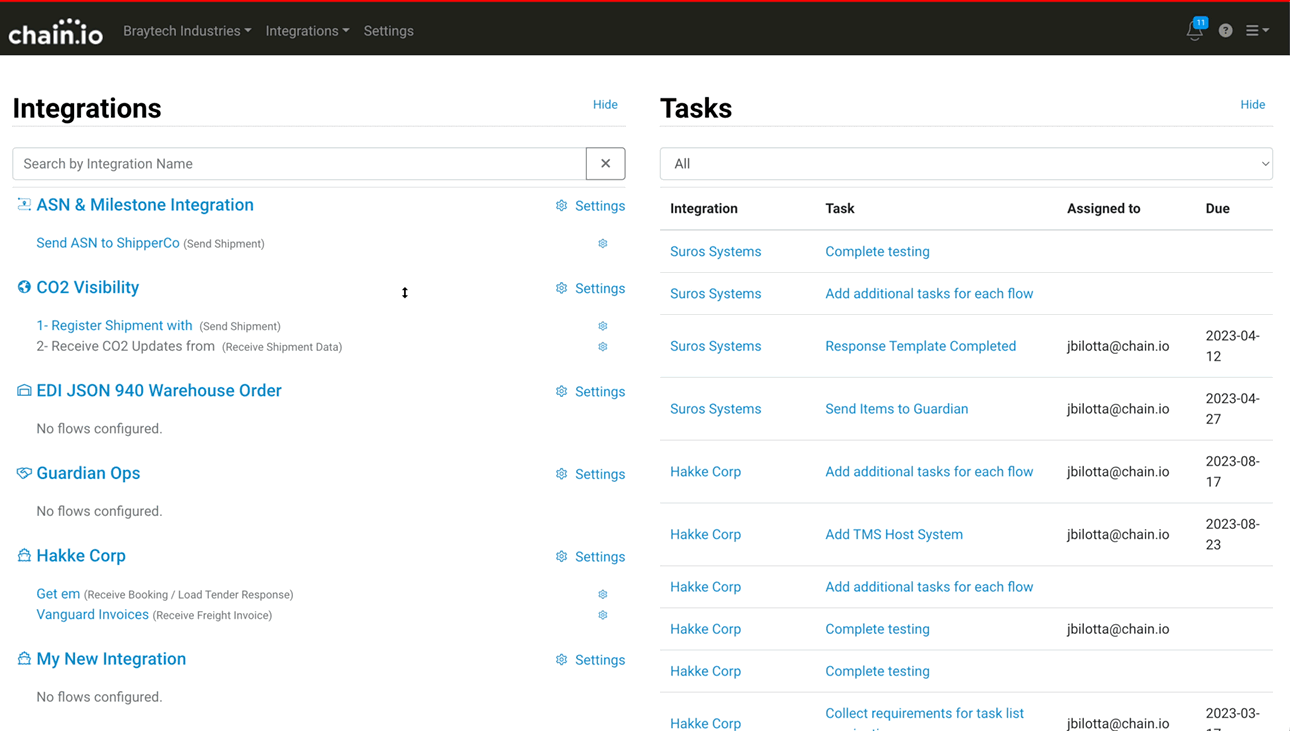
Task: Click gear icon for Vanguard Invoices flow
Action: coord(603,615)
